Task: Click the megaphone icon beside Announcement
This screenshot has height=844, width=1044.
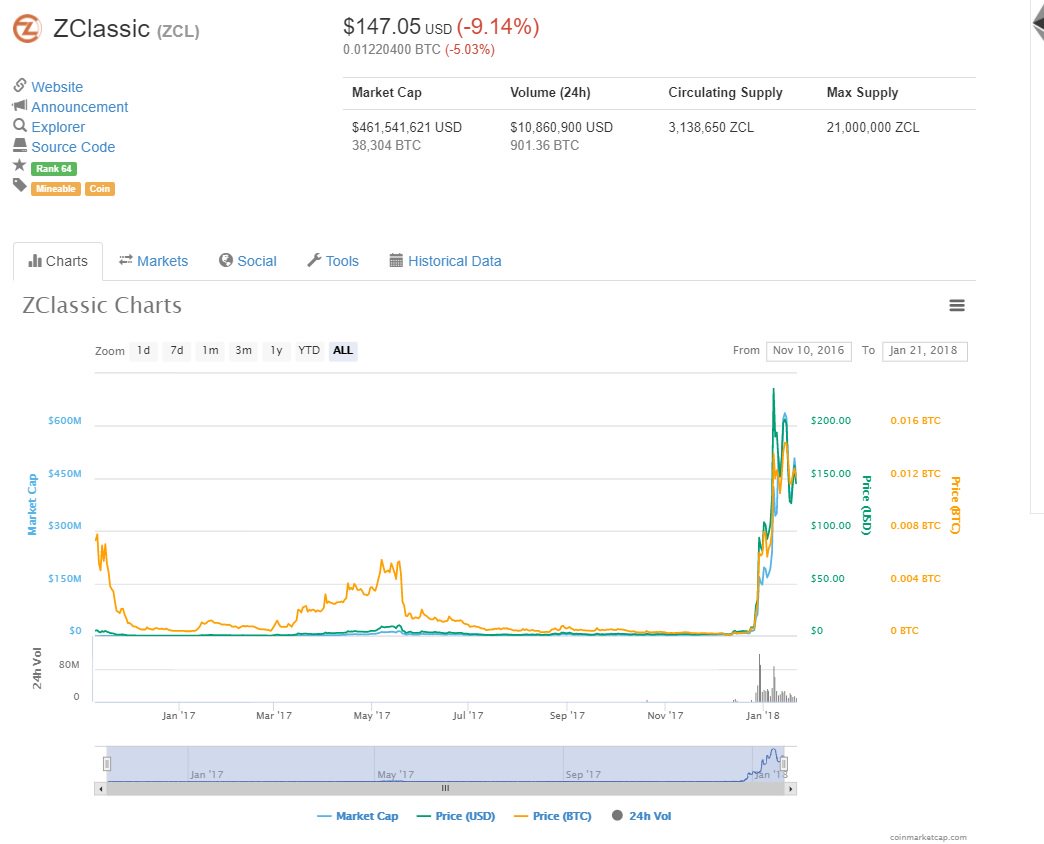Action: tap(20, 105)
